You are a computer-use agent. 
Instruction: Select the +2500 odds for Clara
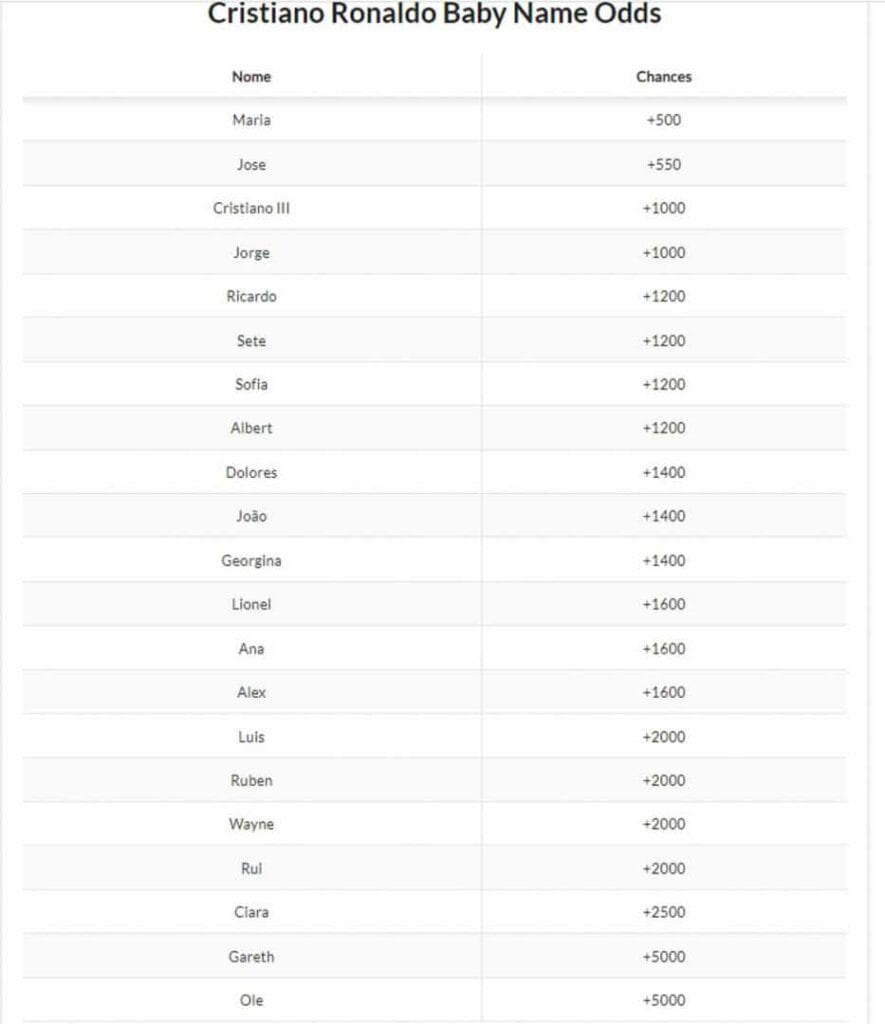663,912
